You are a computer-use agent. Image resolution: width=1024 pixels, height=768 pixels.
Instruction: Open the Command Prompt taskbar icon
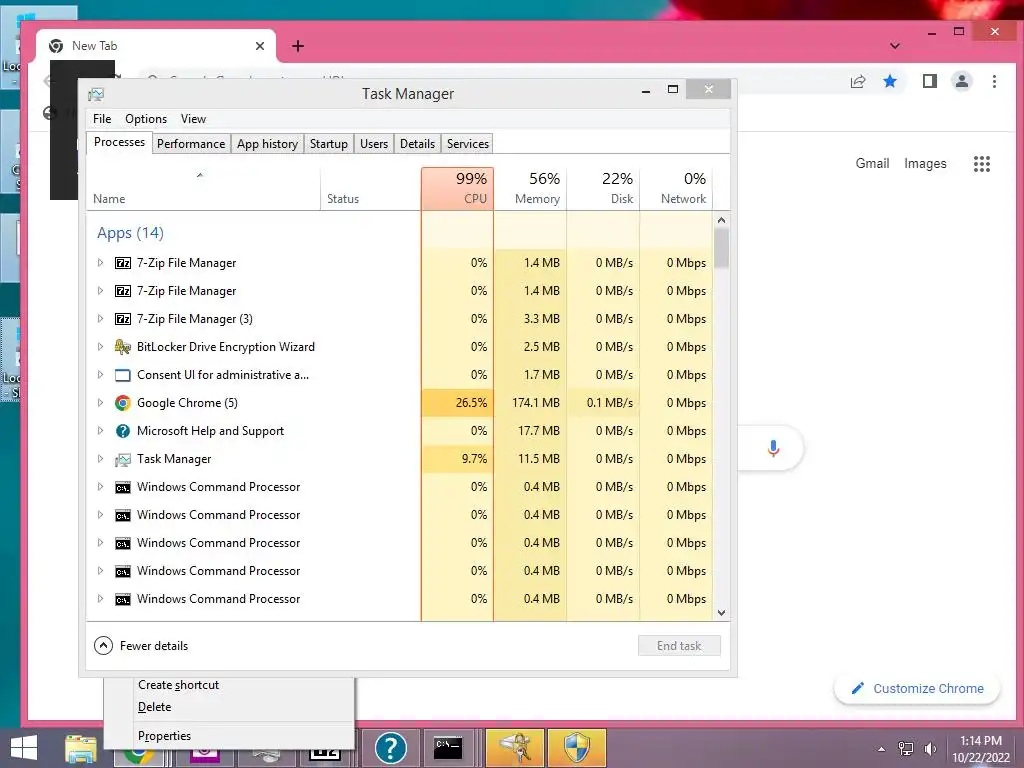tap(448, 748)
